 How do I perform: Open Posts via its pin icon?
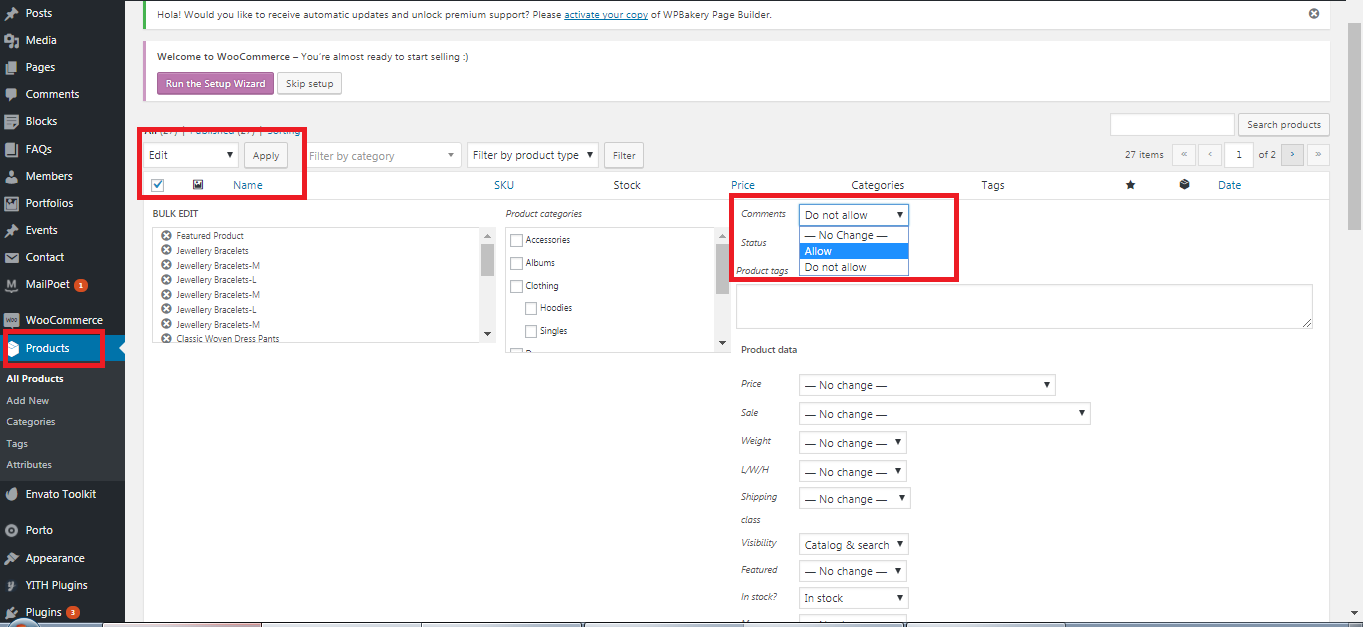11,13
